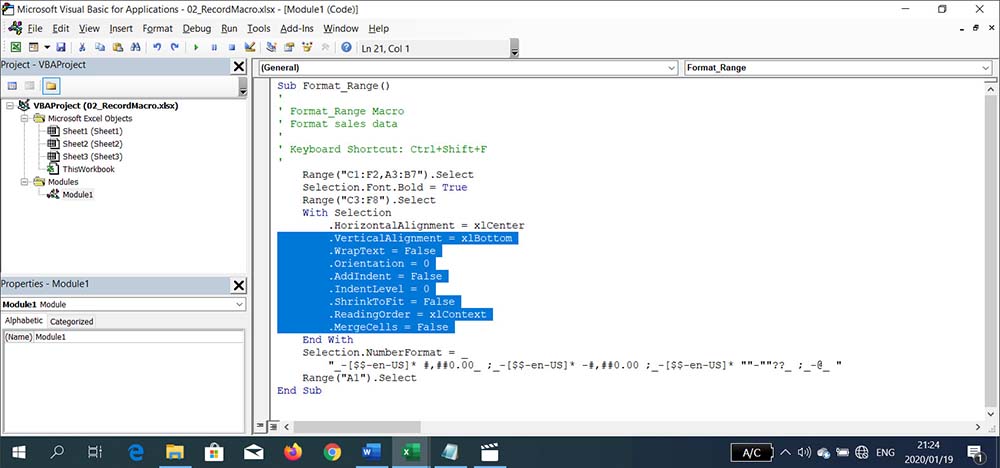Click View Code icon in Project panel
Image resolution: width=1000 pixels, height=468 pixels.
click(x=12, y=86)
